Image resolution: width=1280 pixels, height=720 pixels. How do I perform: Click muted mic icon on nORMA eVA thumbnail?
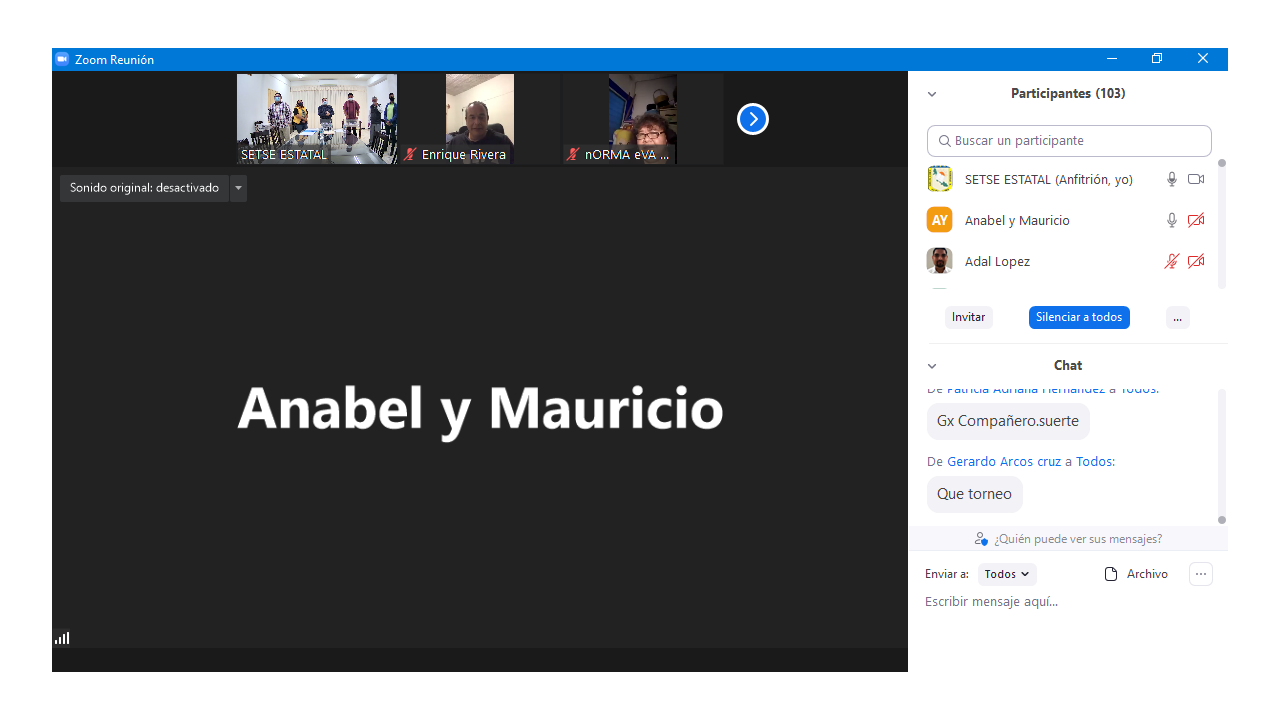click(573, 155)
